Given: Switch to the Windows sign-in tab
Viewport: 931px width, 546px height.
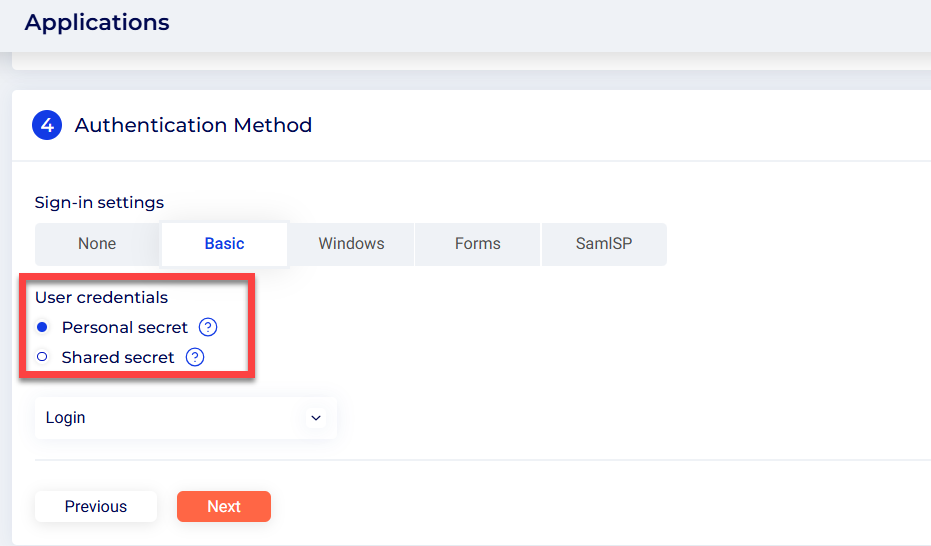Looking at the screenshot, I should pos(351,244).
